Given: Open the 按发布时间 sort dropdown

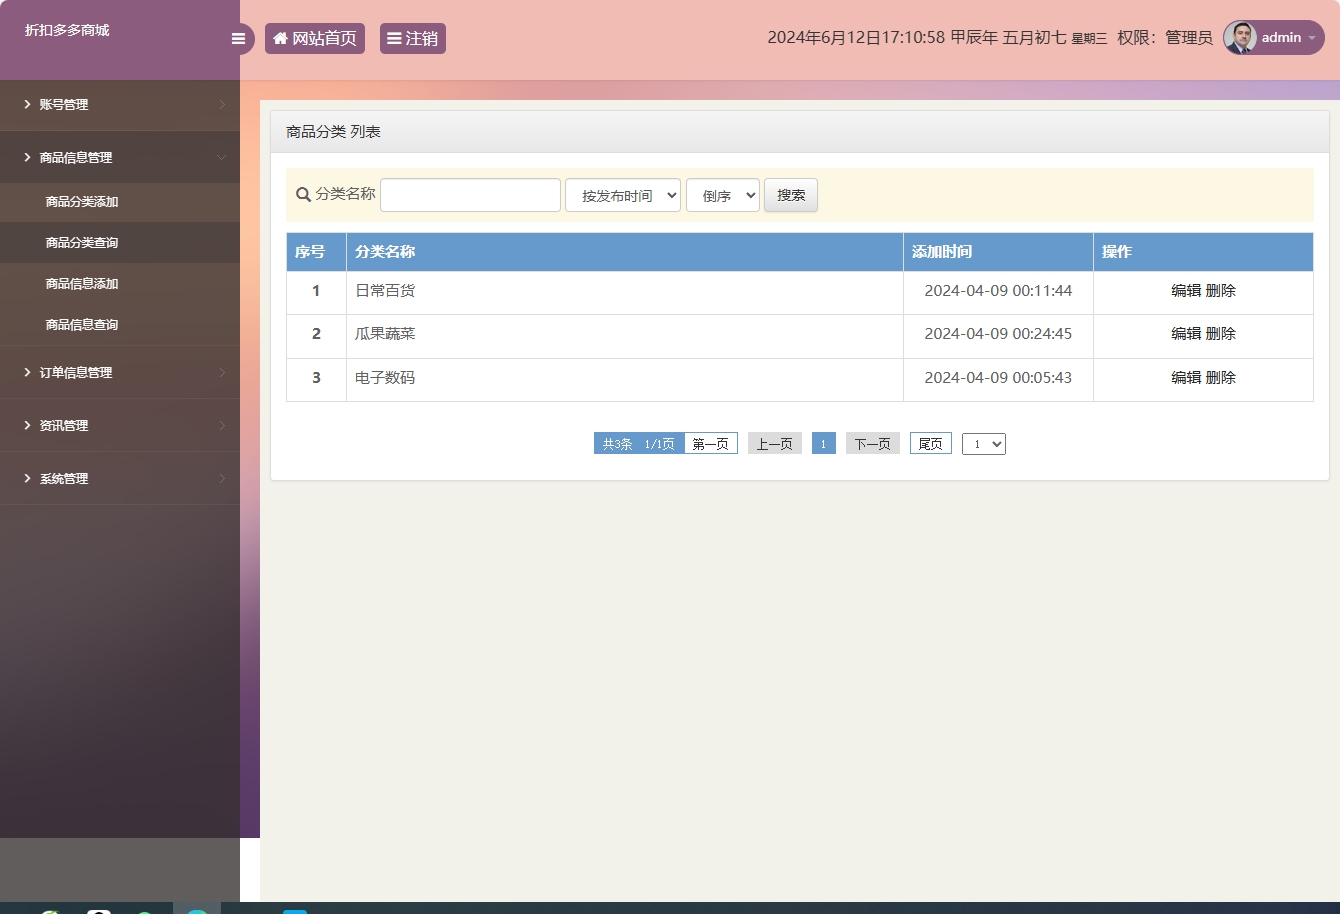Looking at the screenshot, I should [622, 195].
